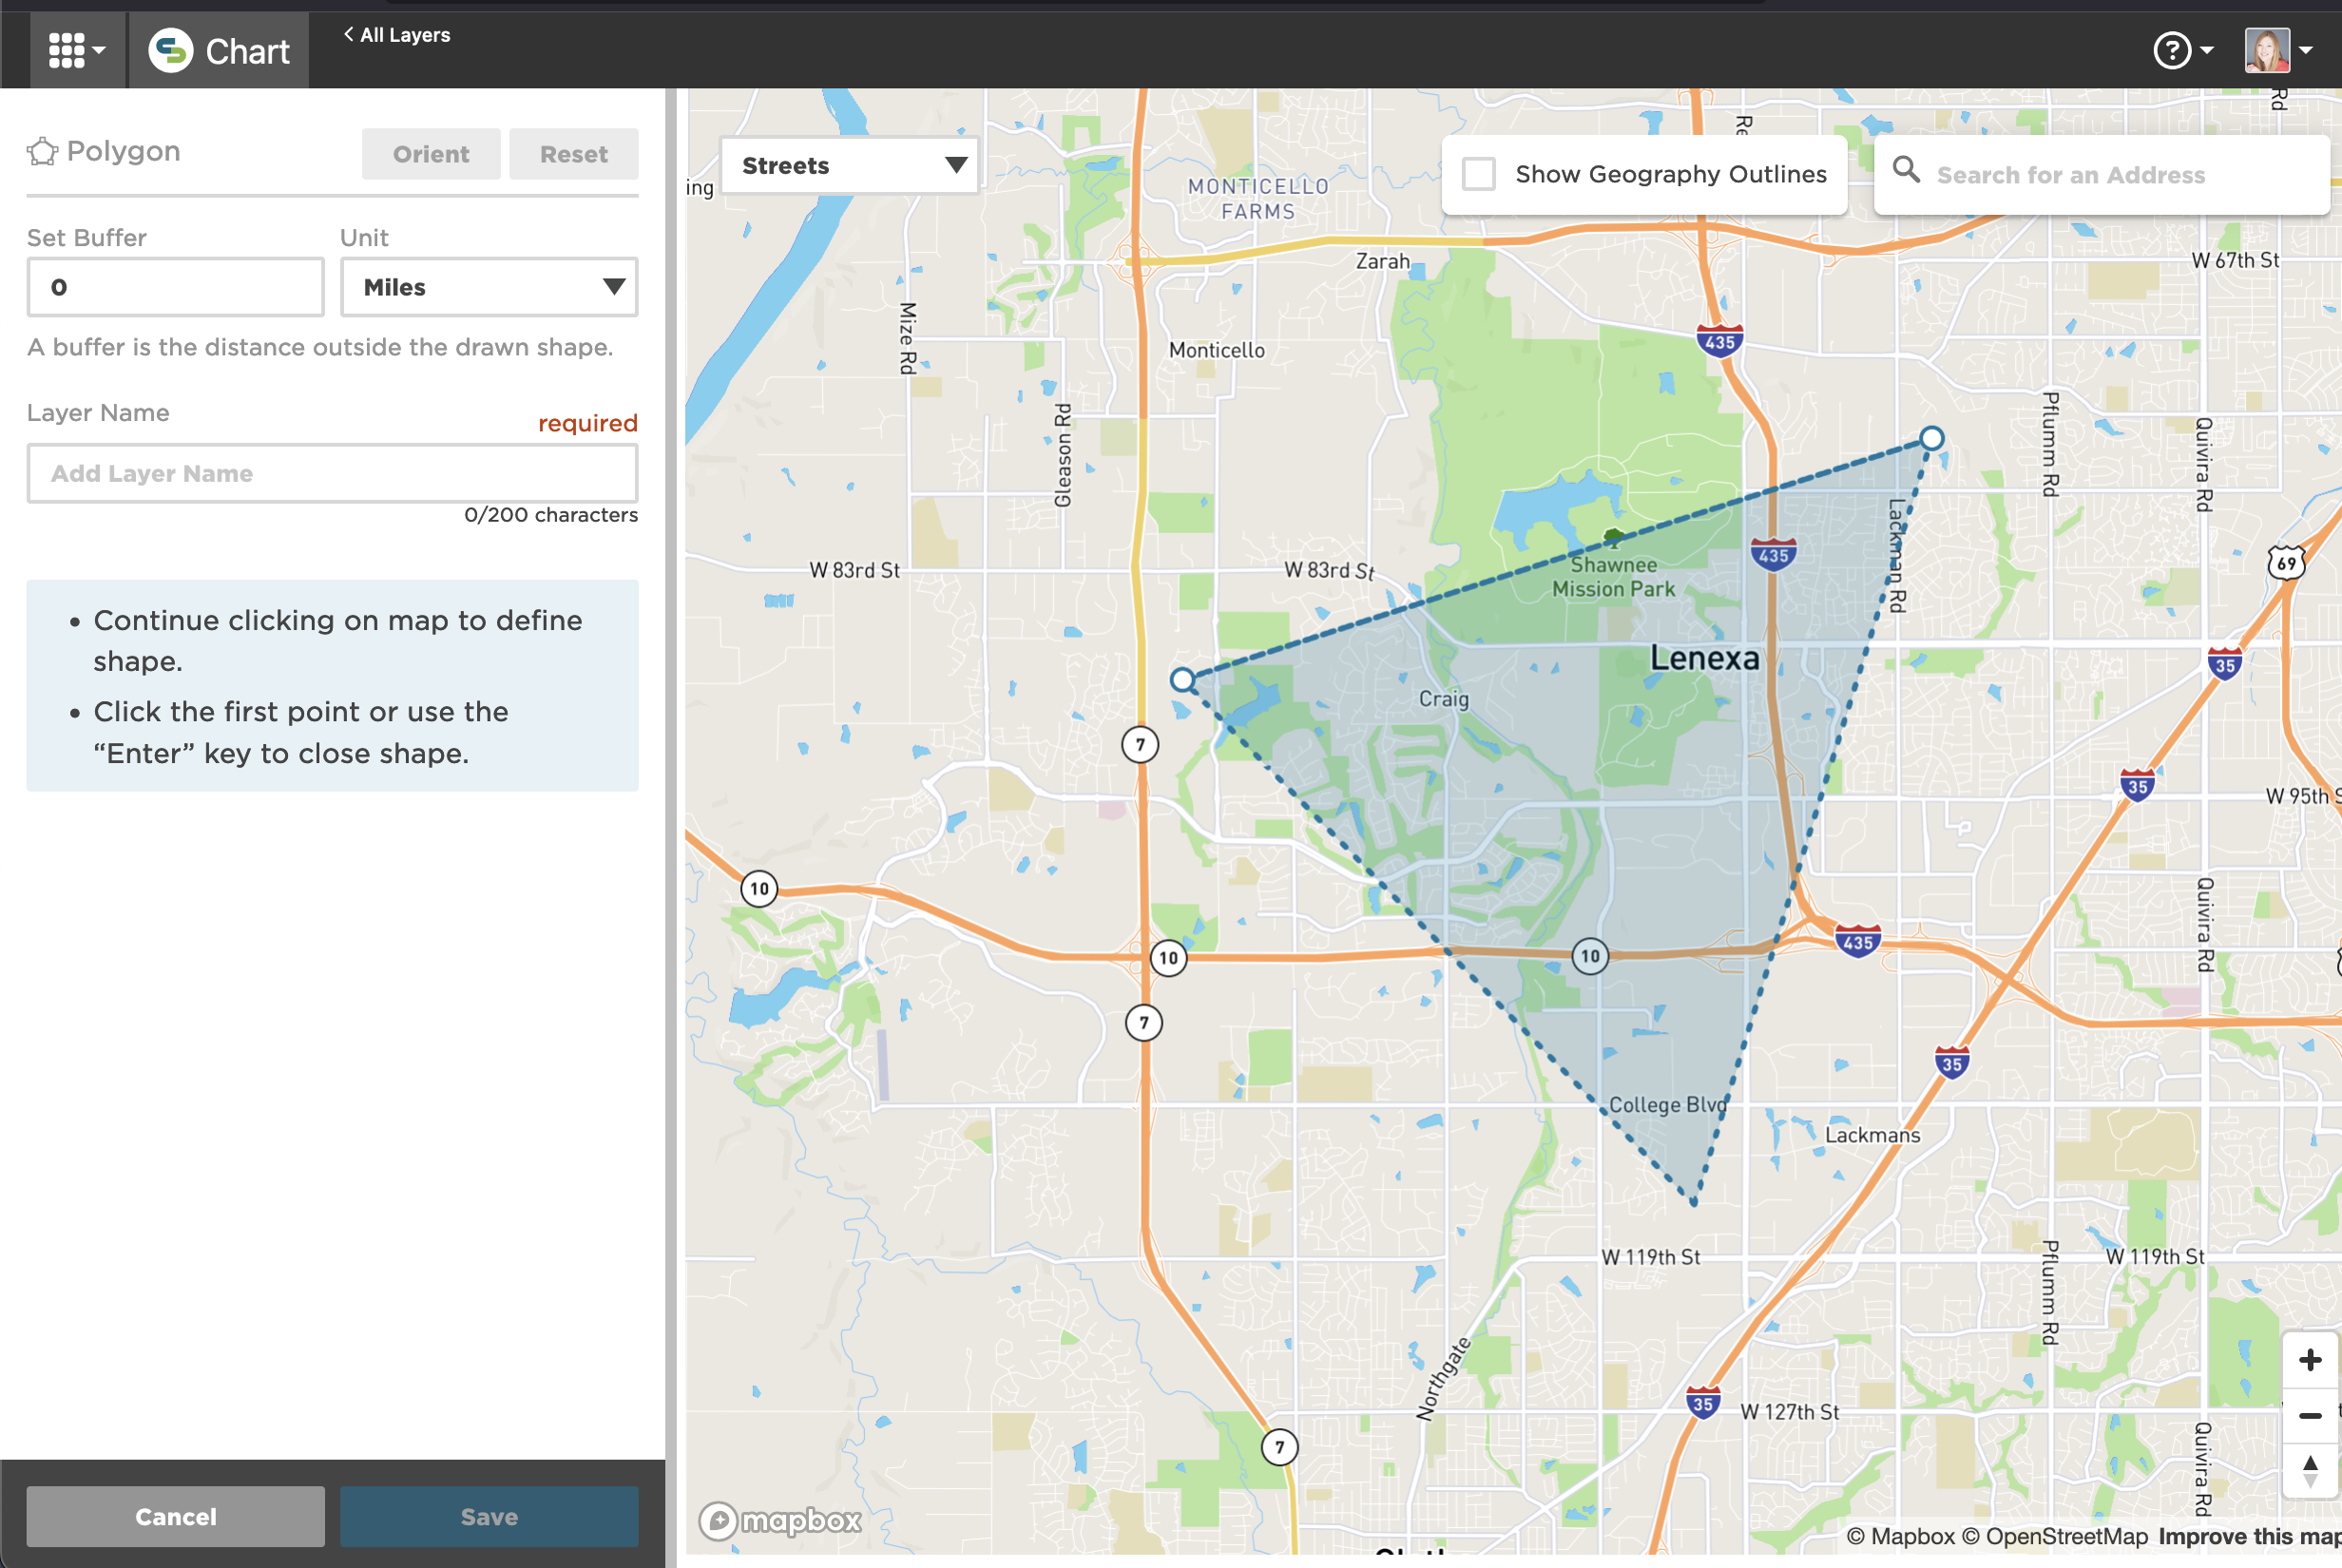Enable Show Geography Outlines checkbox
This screenshot has height=1568, width=2342.
[1478, 174]
